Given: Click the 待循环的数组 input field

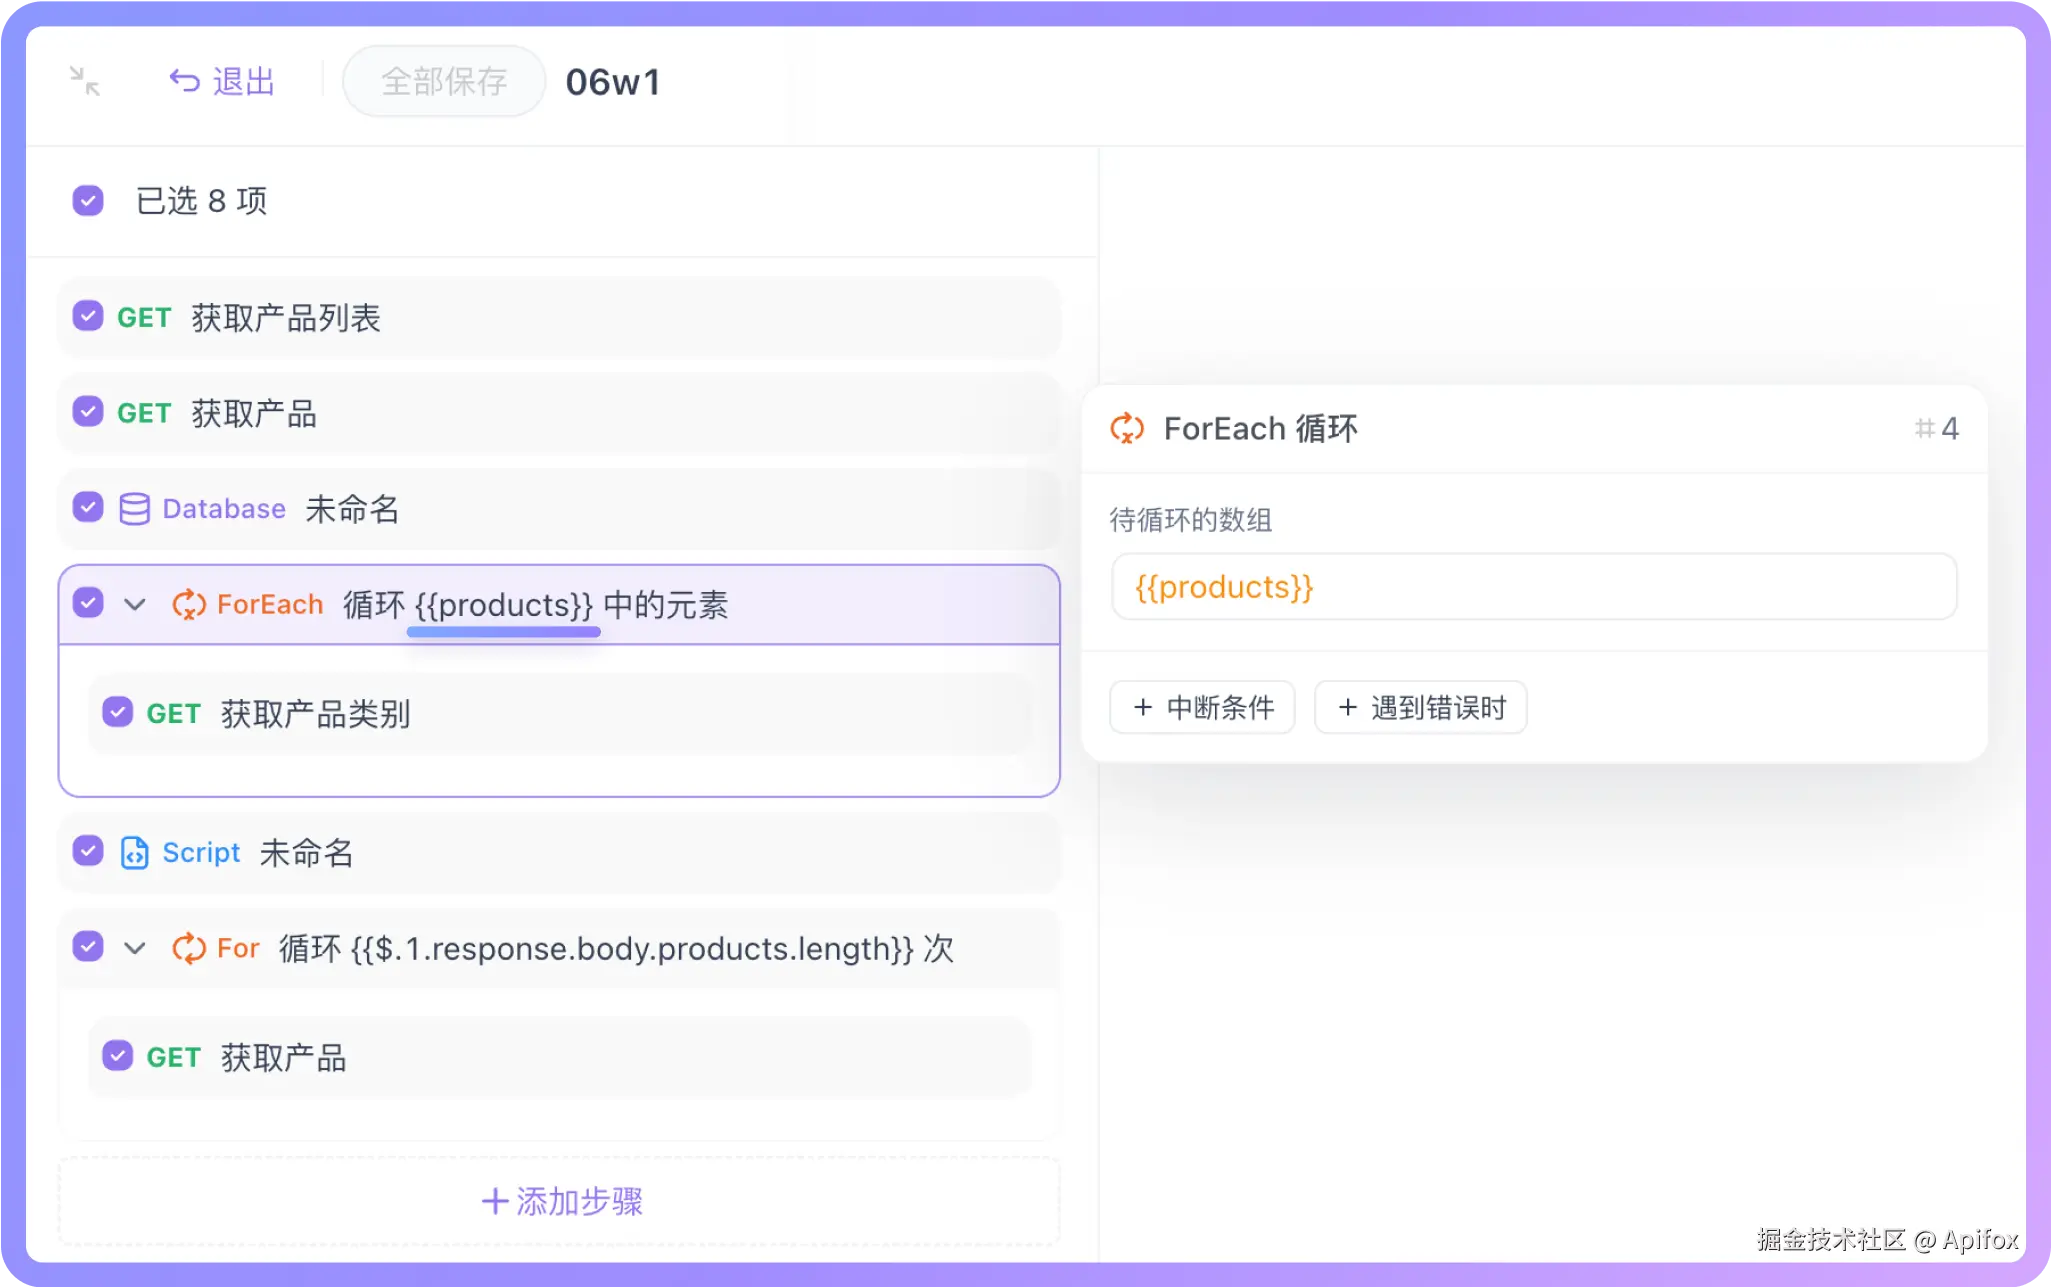Looking at the screenshot, I should [1533, 587].
